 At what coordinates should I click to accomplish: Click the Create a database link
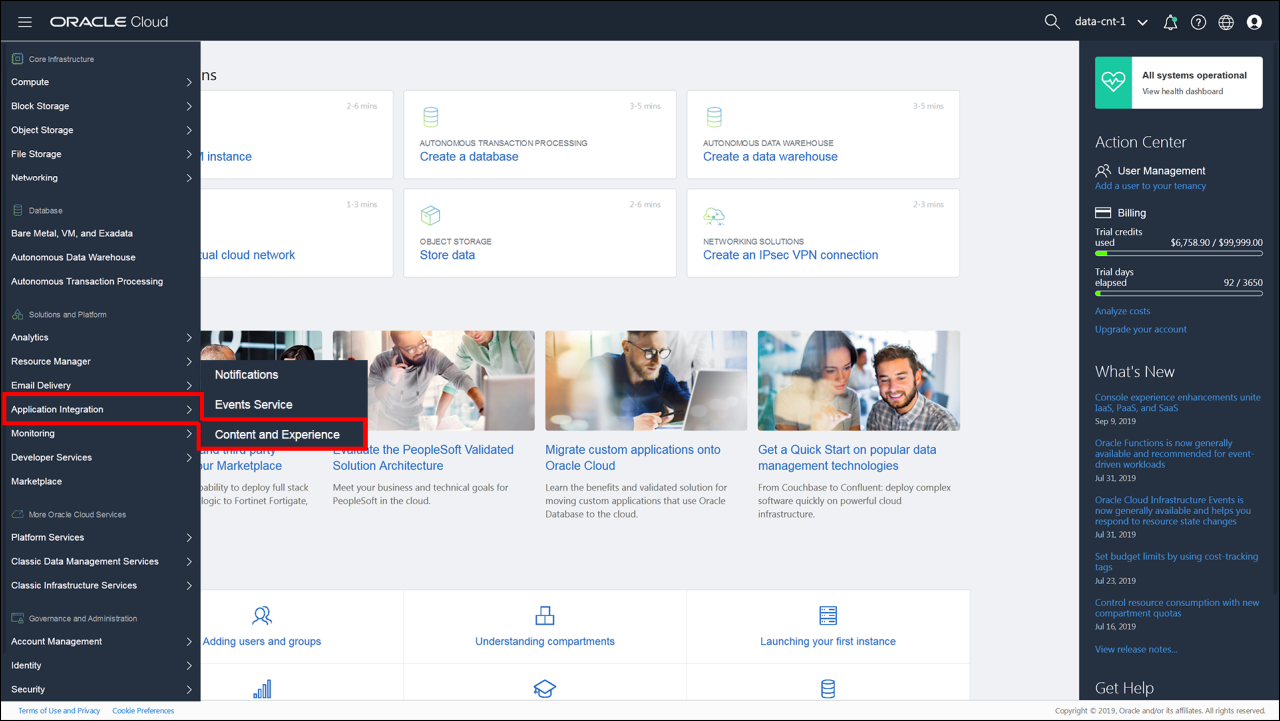tap(469, 157)
